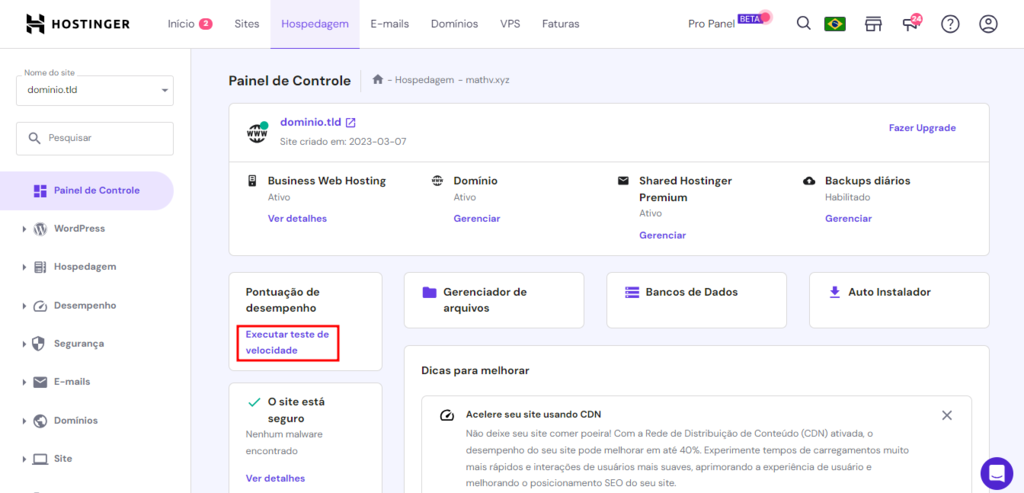Viewport: 1024px width, 493px height.
Task: Open the marketplace store icon
Action: pyautogui.click(x=873, y=24)
